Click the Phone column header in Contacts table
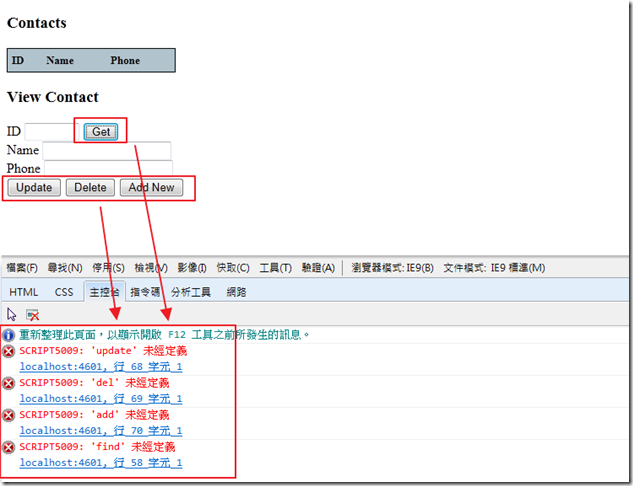 tap(125, 61)
